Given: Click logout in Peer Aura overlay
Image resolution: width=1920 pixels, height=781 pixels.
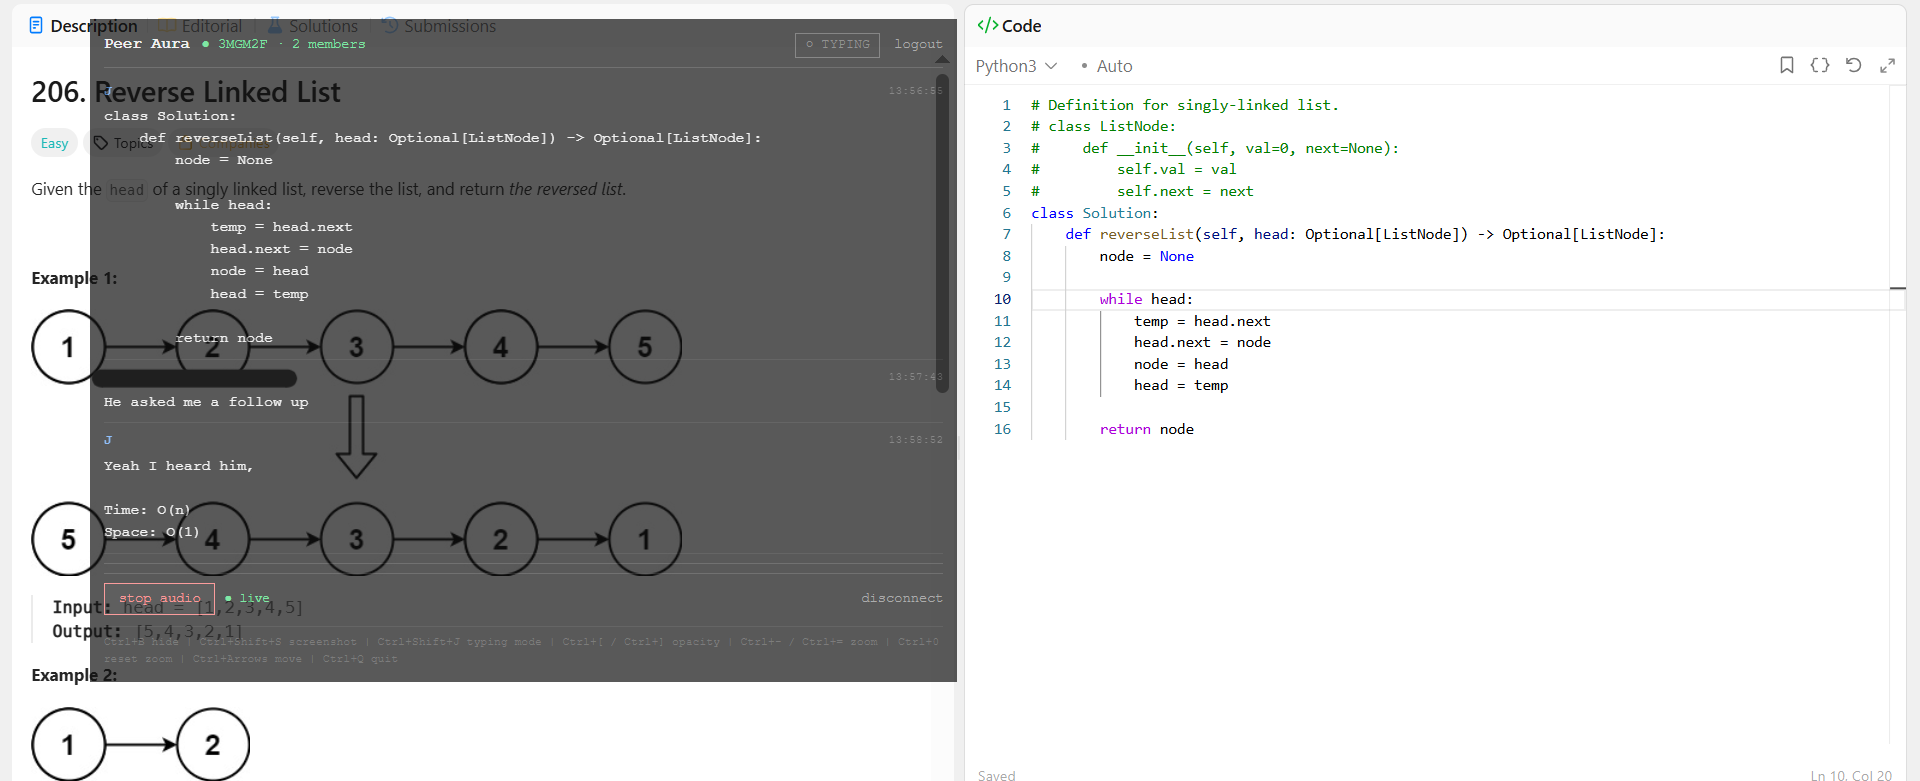Looking at the screenshot, I should click(918, 44).
